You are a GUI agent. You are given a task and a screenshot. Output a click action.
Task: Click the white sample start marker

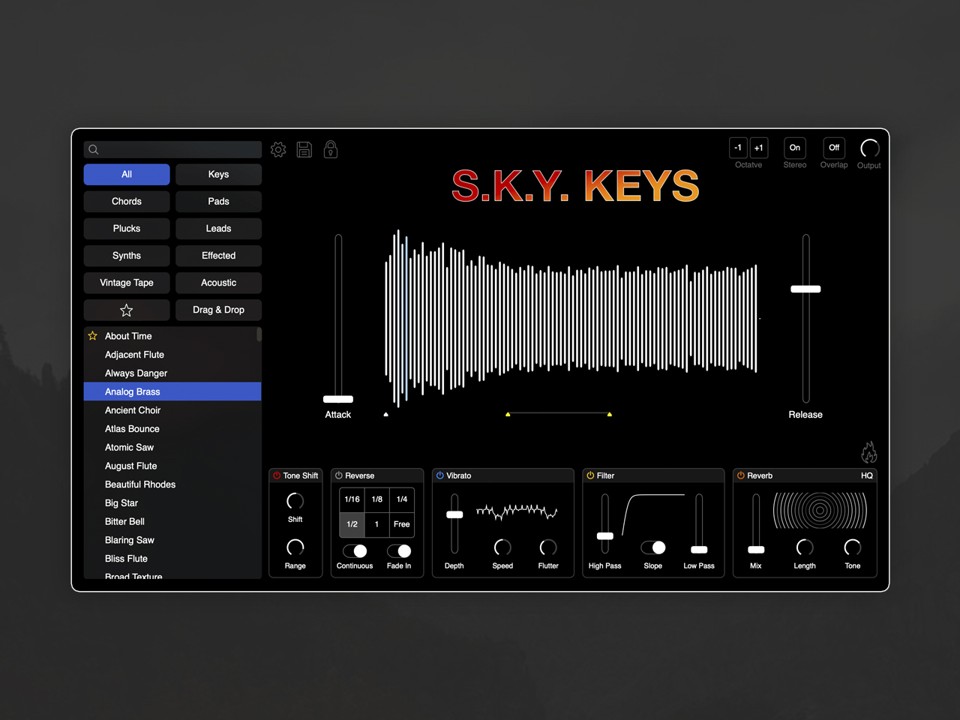pyautogui.click(x=386, y=414)
